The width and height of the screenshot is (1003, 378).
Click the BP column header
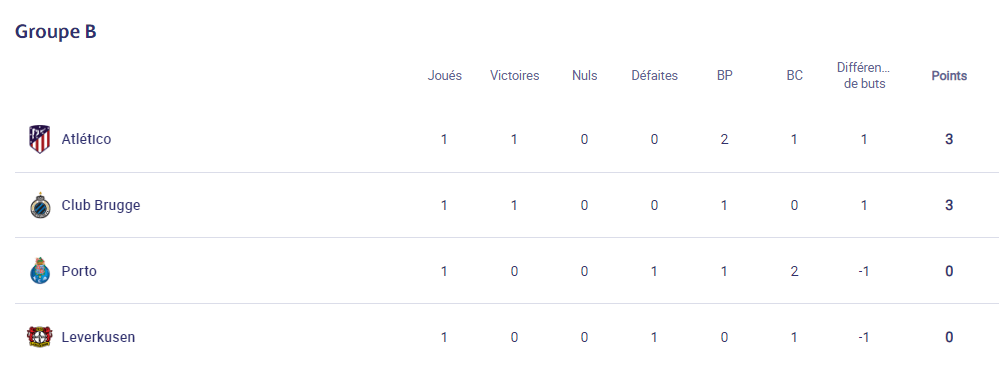coord(725,75)
